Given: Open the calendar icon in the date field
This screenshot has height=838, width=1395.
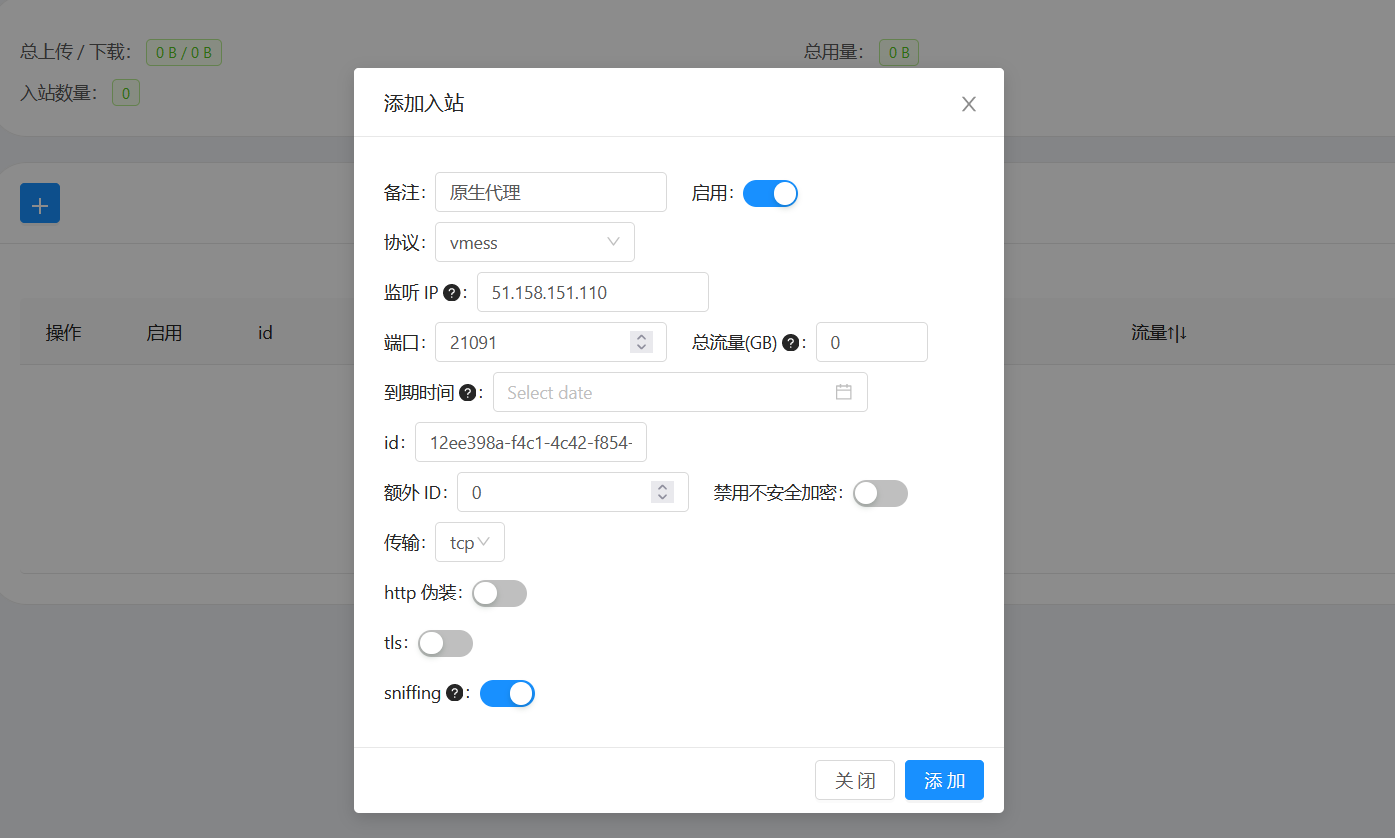Looking at the screenshot, I should pos(843,392).
